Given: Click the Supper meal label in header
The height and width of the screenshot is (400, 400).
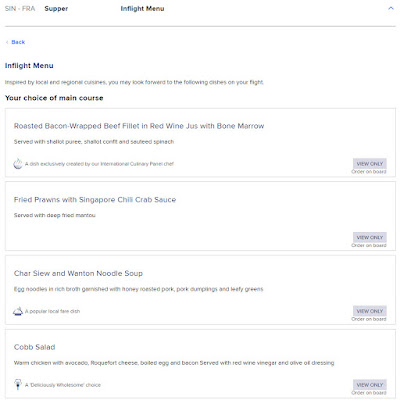Looking at the screenshot, I should click(x=56, y=9).
